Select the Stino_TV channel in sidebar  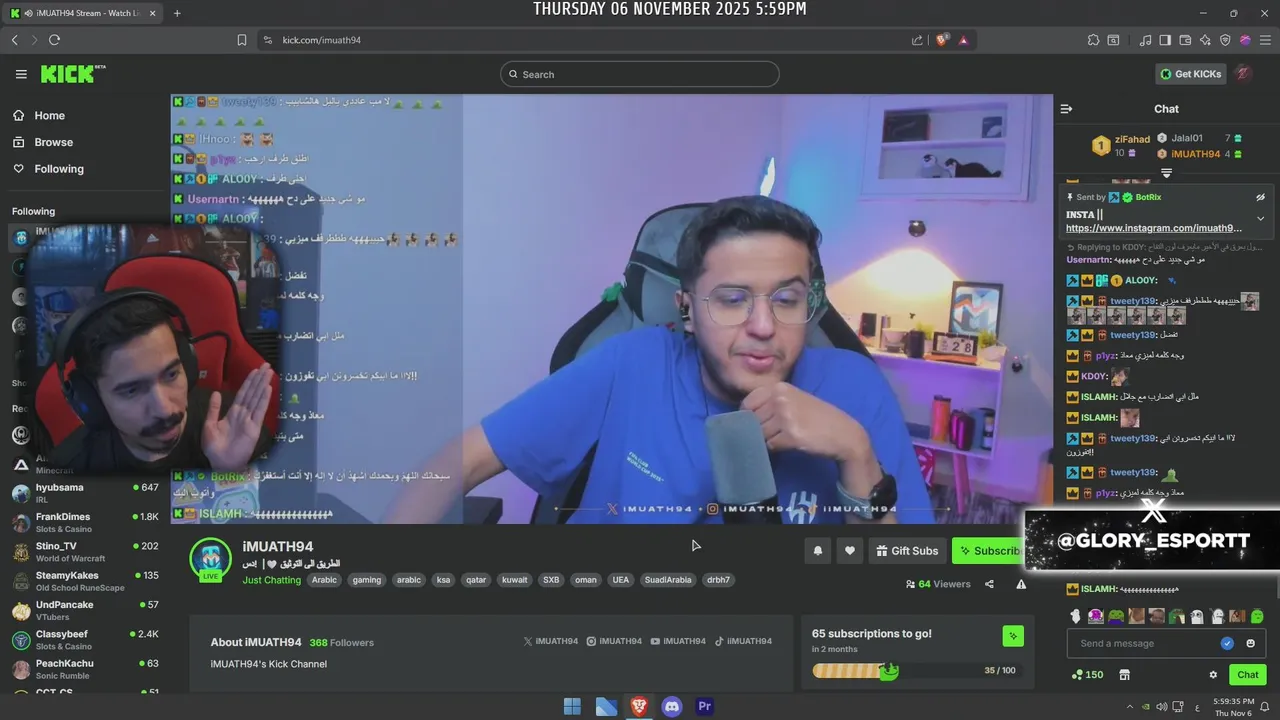point(86,552)
